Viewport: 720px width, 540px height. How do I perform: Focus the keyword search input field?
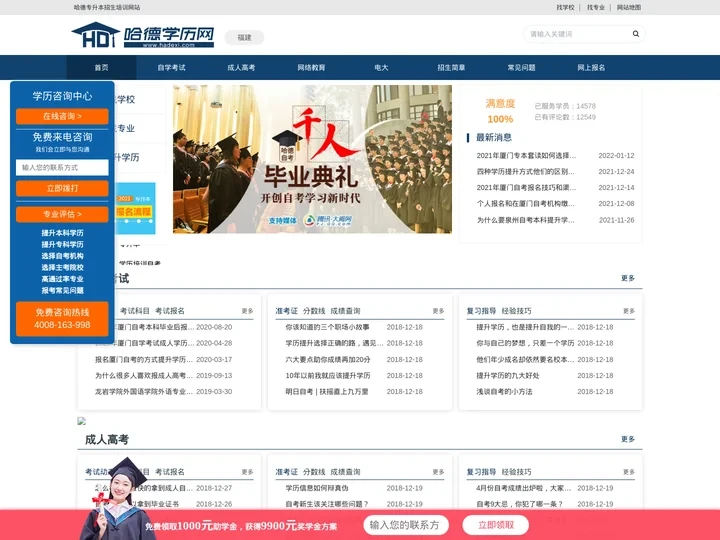pos(579,34)
